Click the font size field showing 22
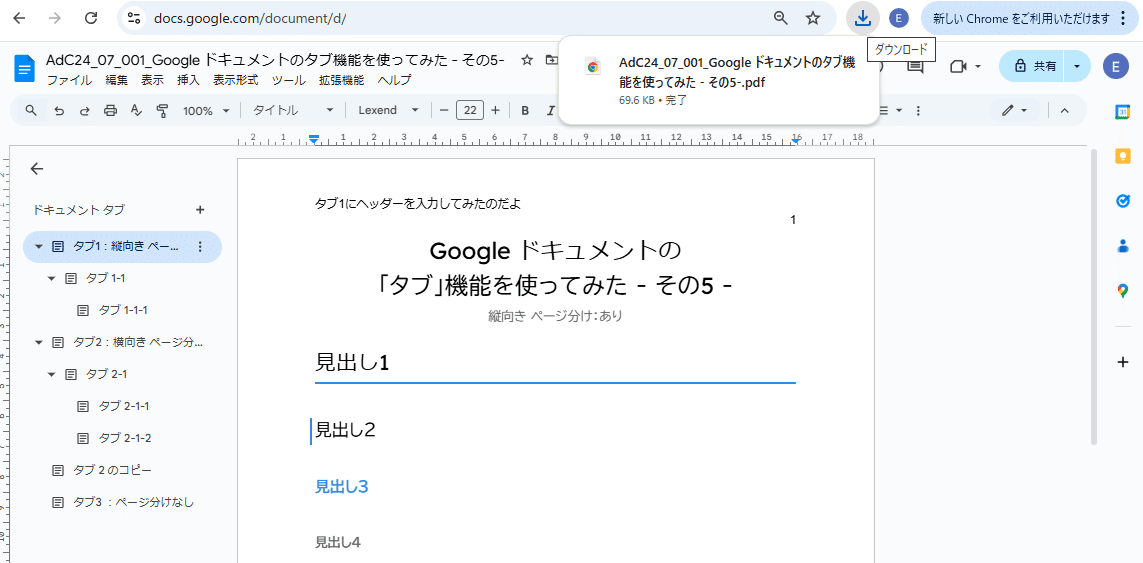This screenshot has height=563, width=1143. pos(469,111)
